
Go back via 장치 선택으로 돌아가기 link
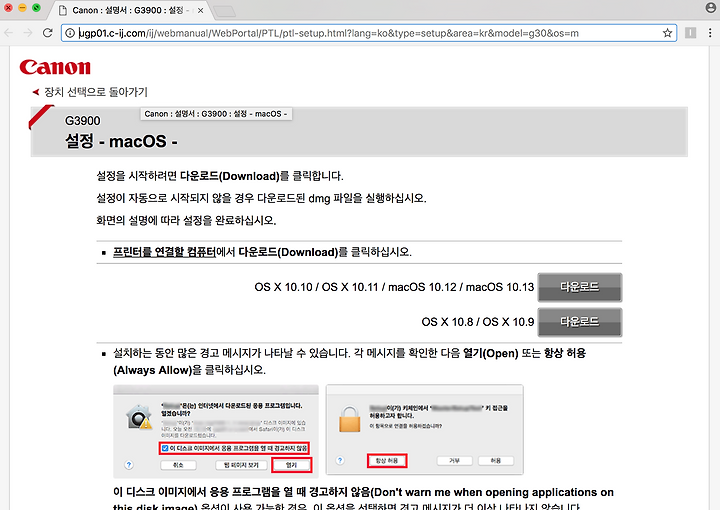point(96,92)
